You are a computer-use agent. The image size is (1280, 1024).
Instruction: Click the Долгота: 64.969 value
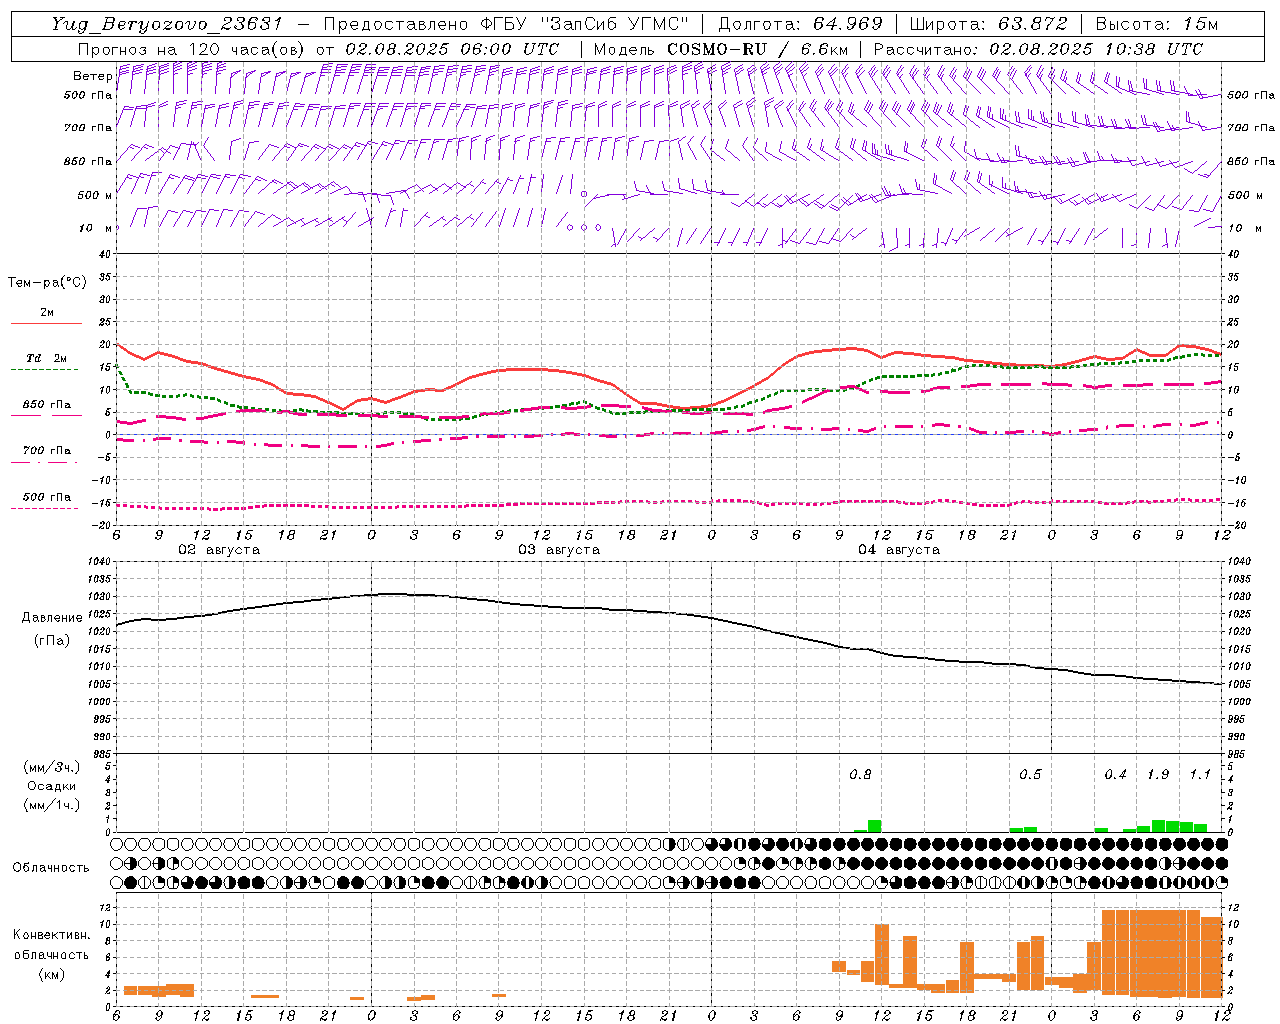801,24
